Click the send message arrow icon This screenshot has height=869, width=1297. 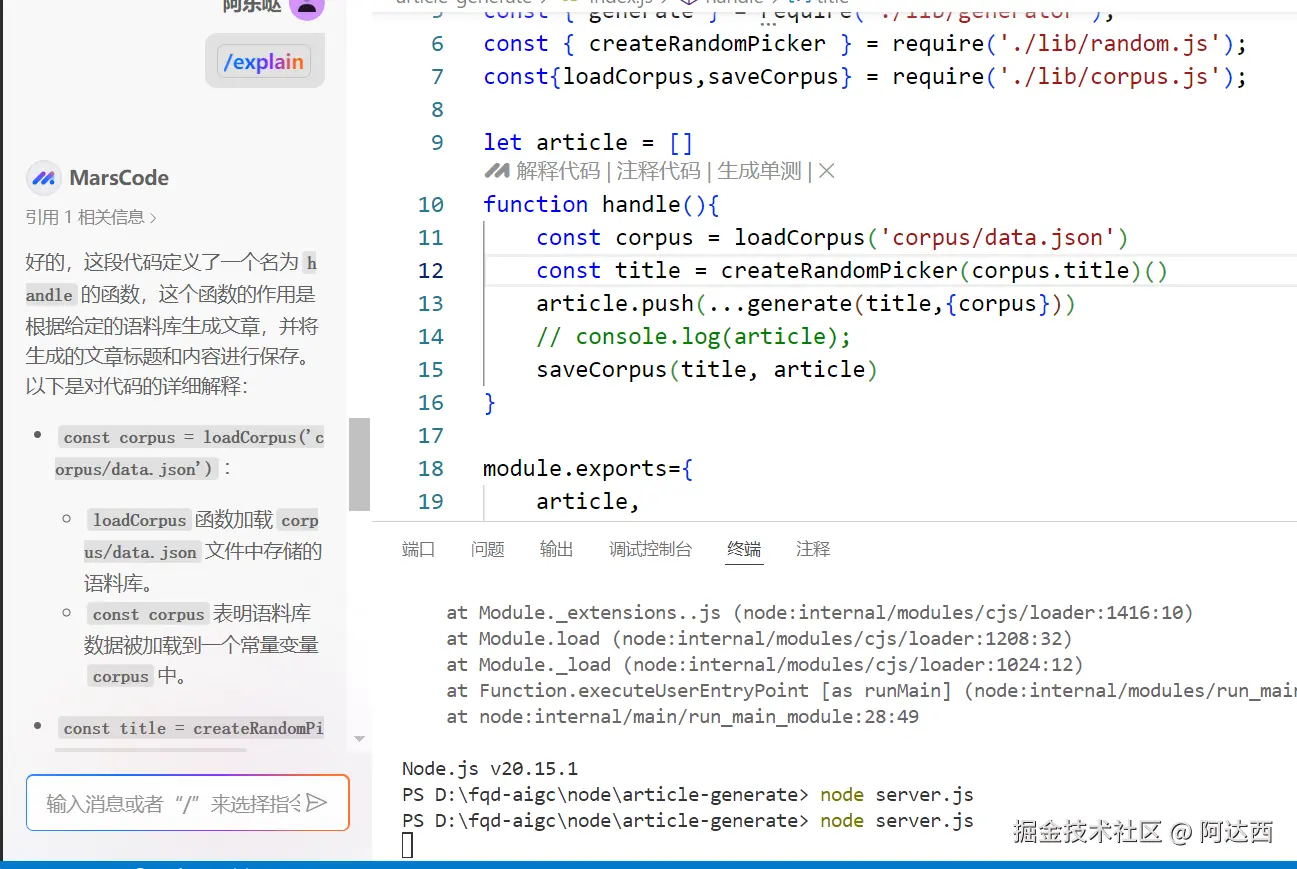[x=317, y=803]
